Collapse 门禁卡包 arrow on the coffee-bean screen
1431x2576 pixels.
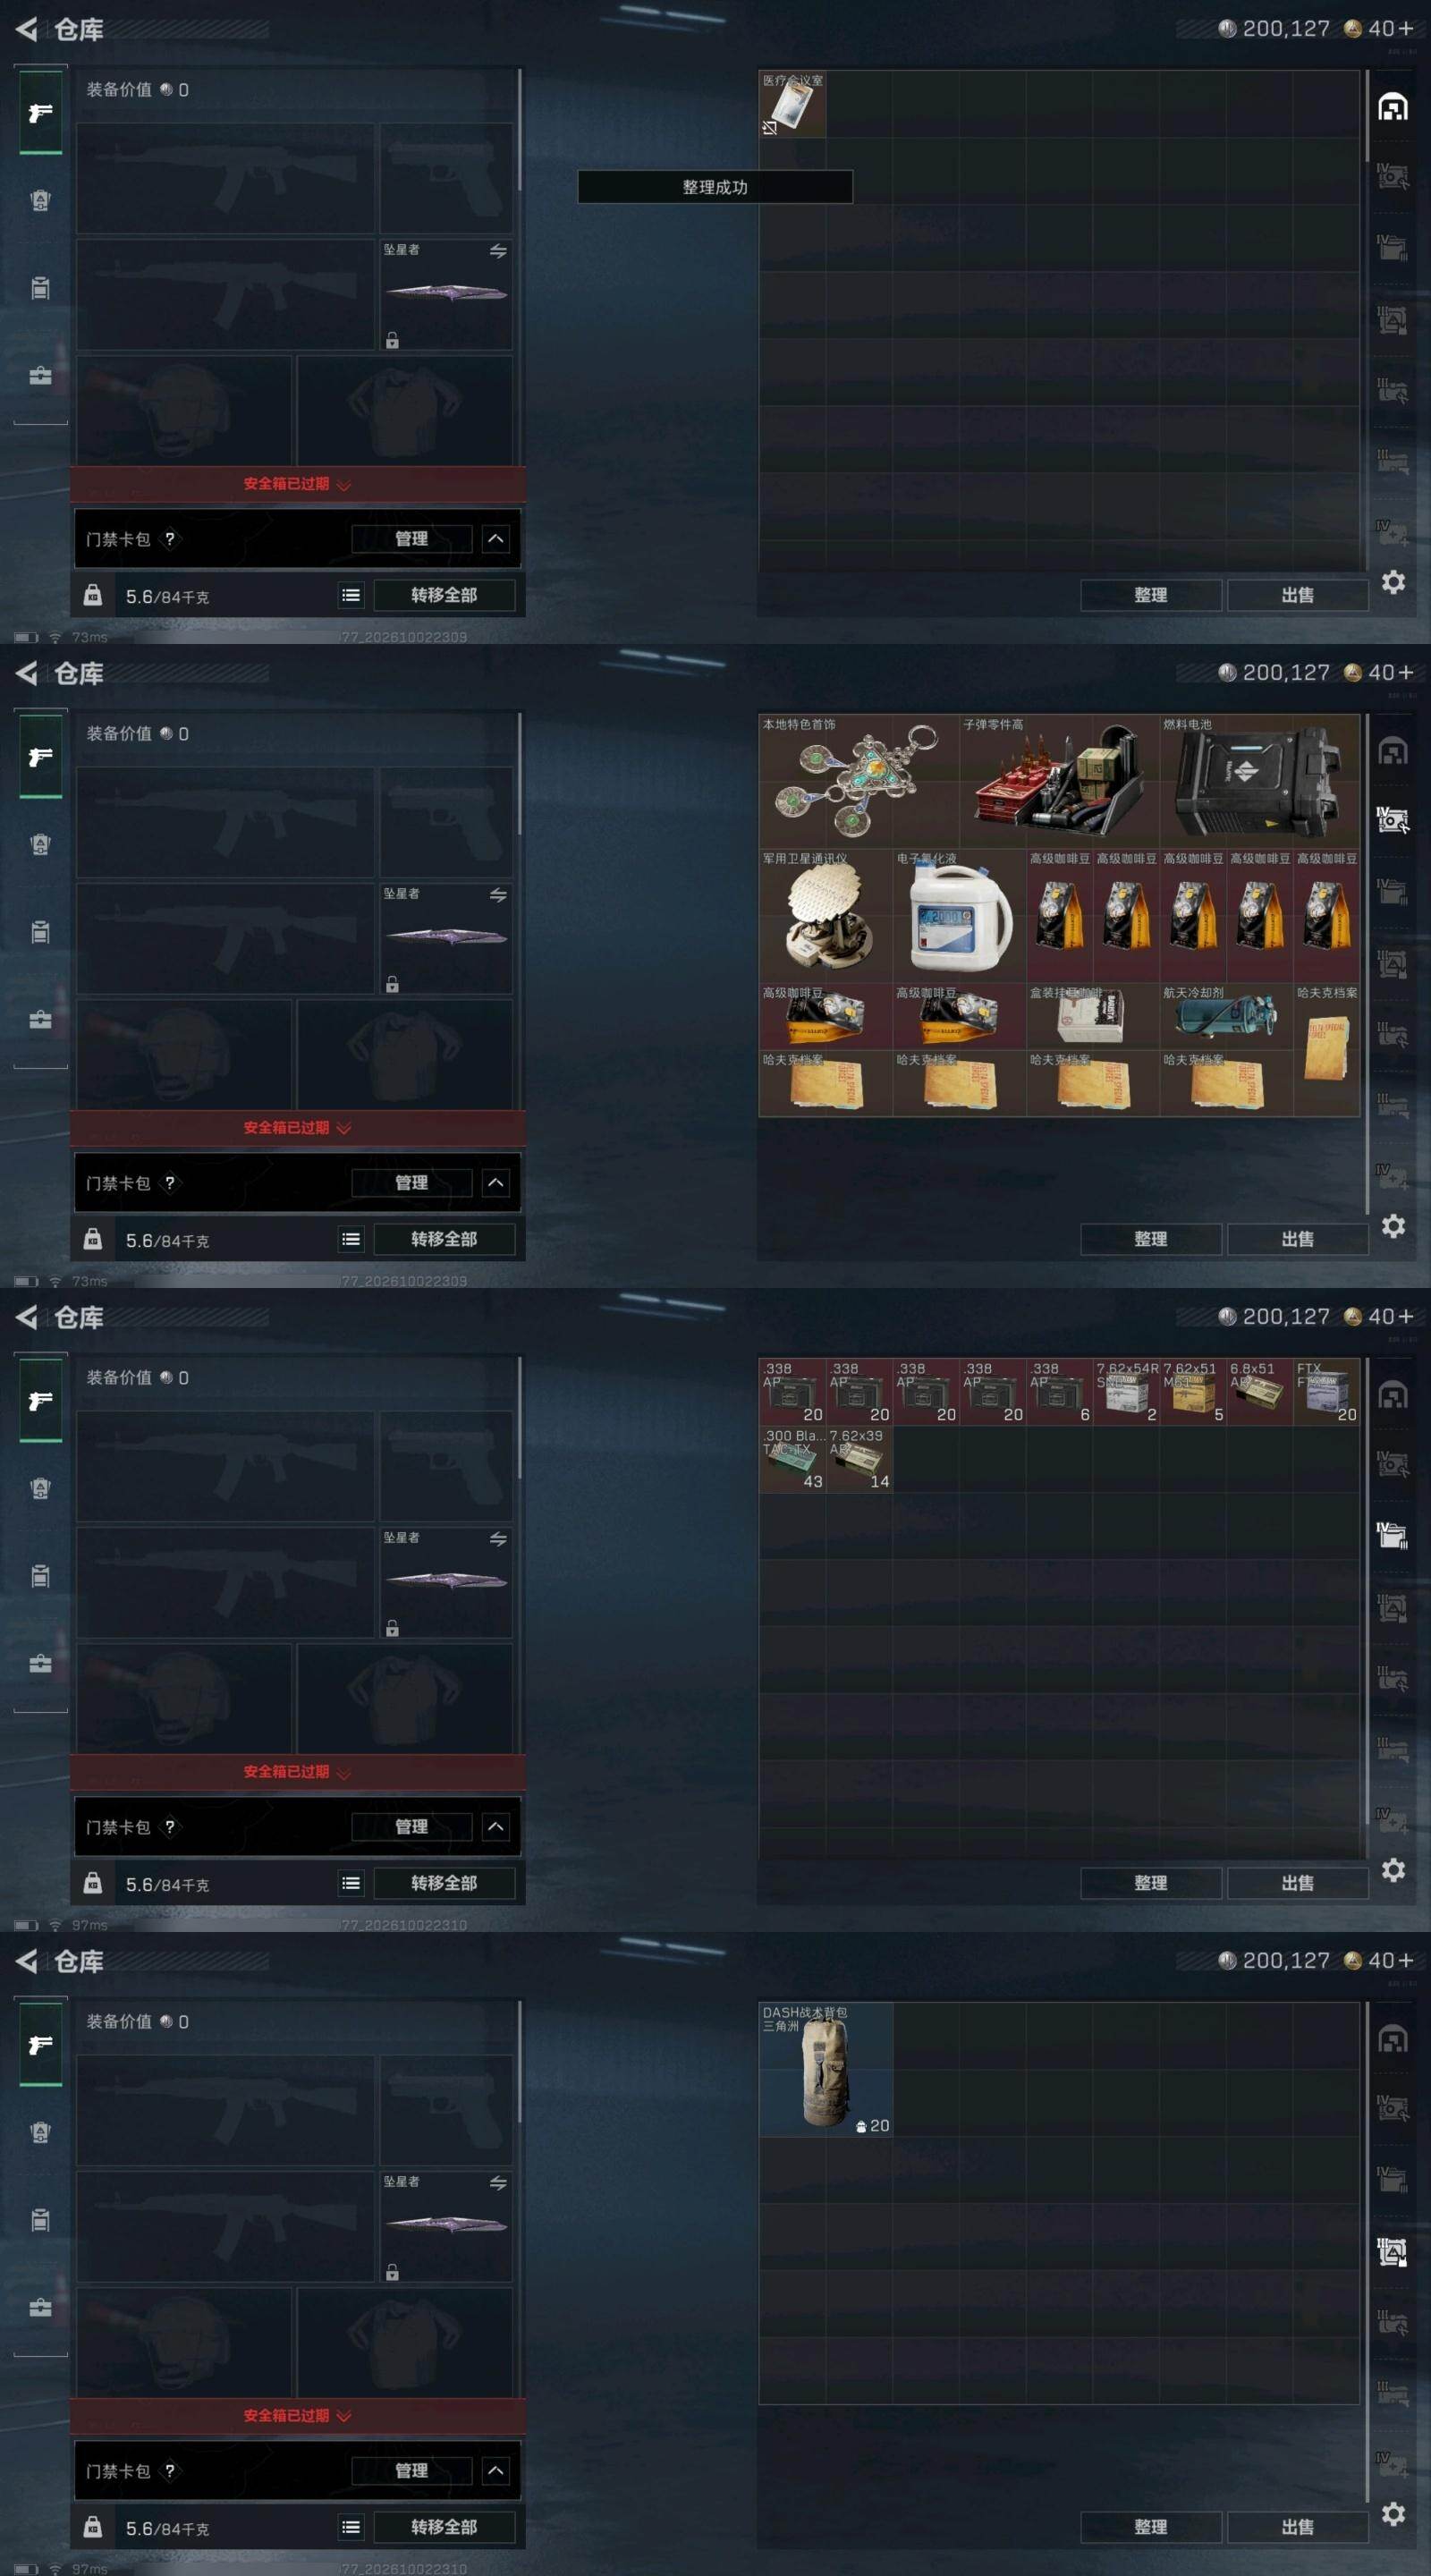495,1182
